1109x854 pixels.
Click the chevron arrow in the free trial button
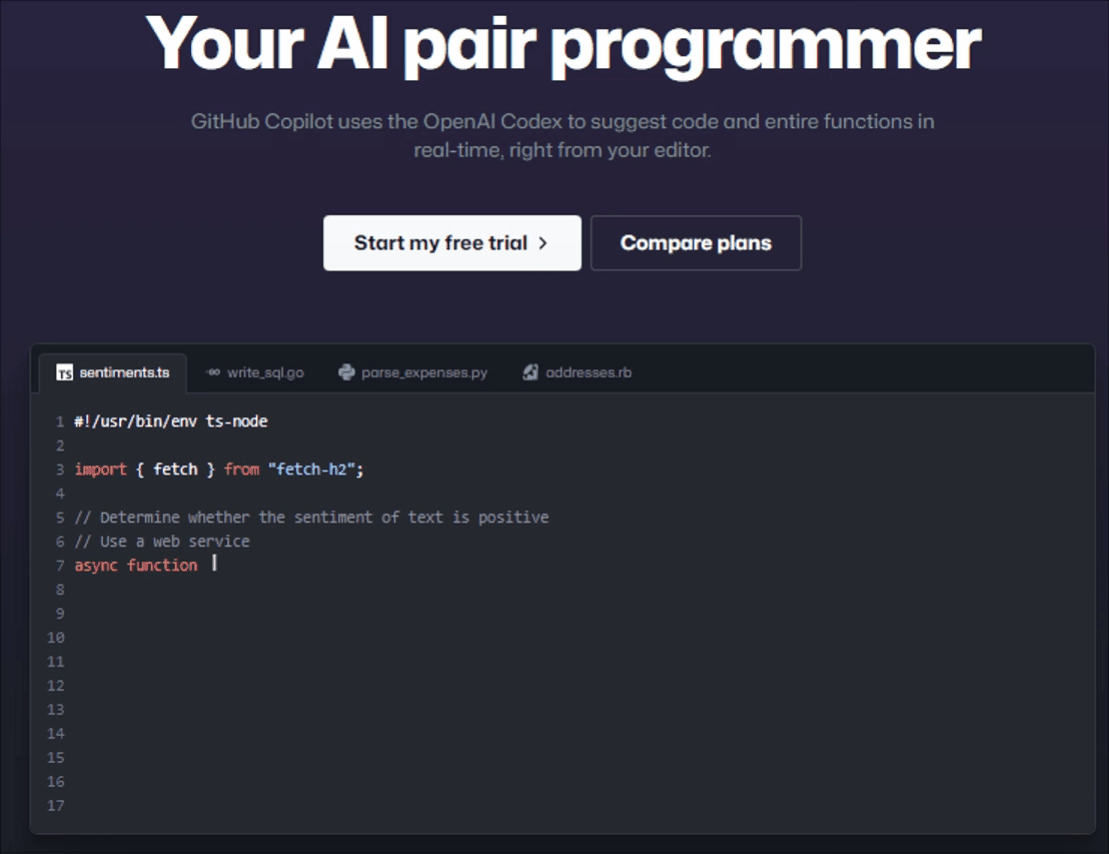(x=543, y=243)
